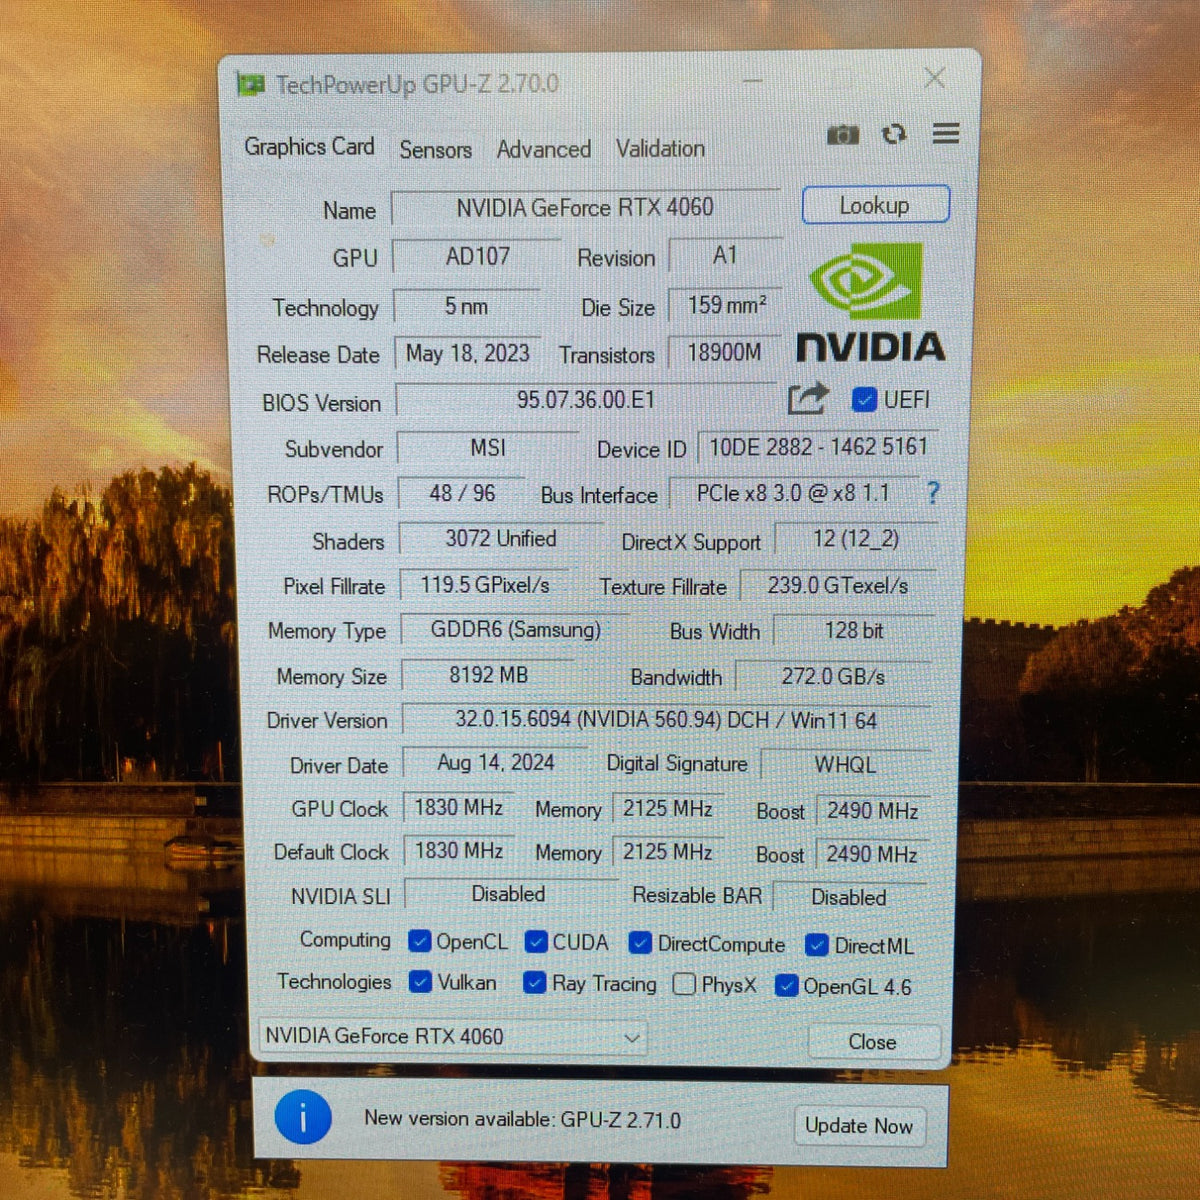Toggle the DirectCompute checkbox
This screenshot has height=1200, width=1200.
click(640, 943)
